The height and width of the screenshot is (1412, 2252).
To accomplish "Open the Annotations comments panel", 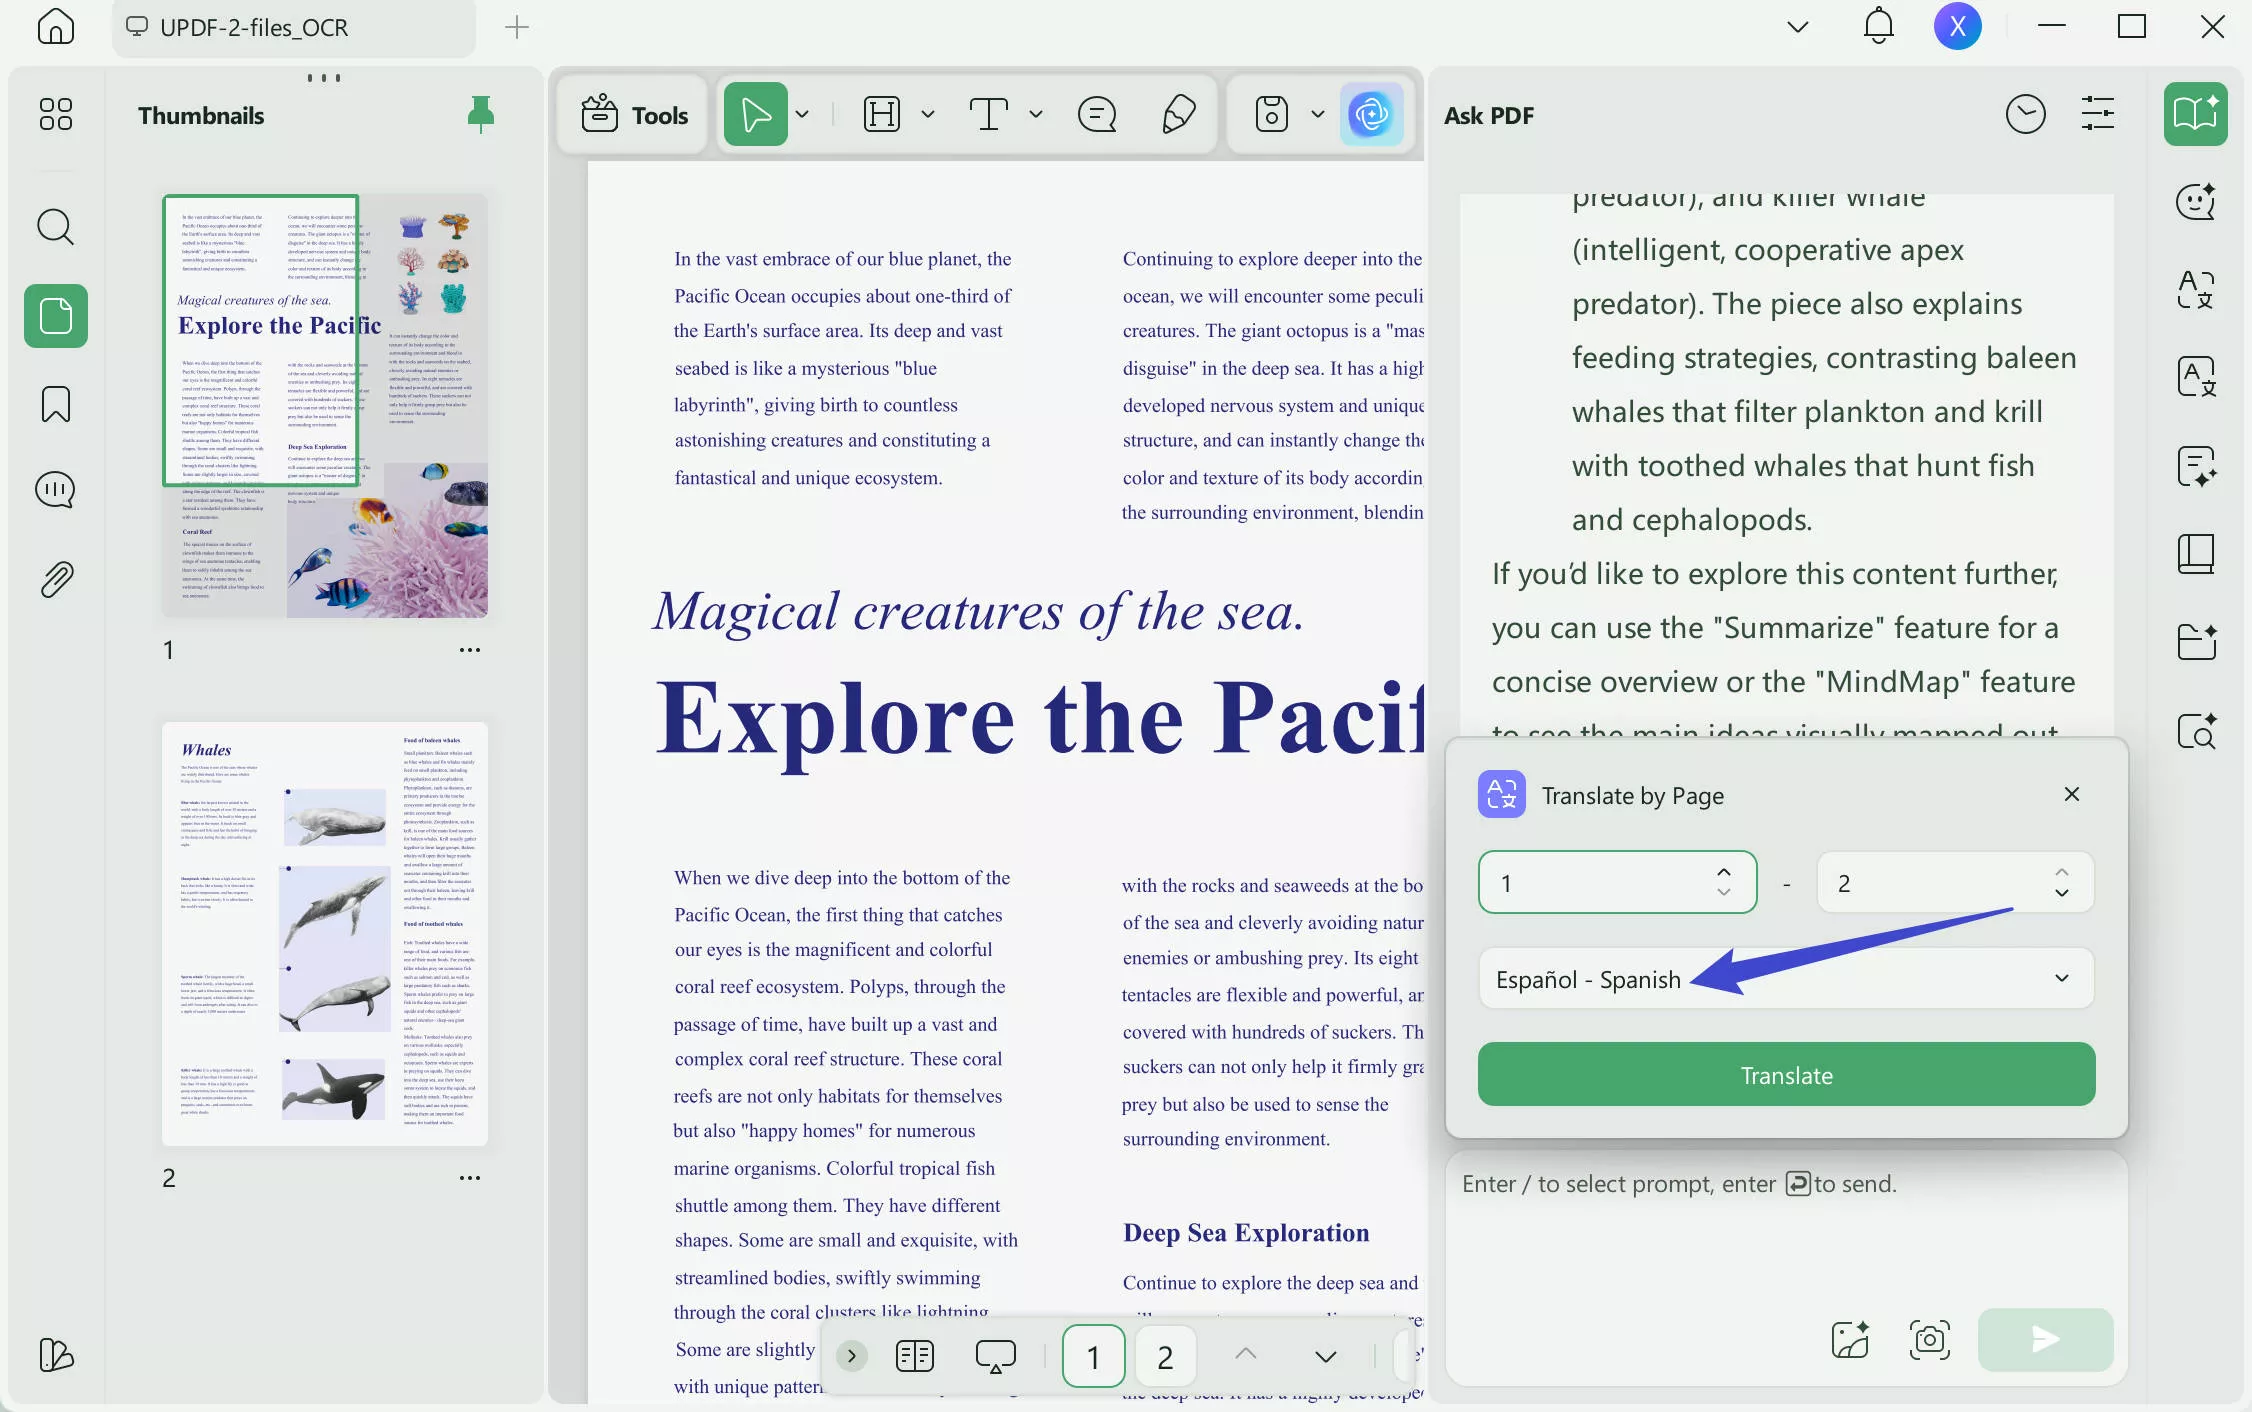I will (55, 490).
